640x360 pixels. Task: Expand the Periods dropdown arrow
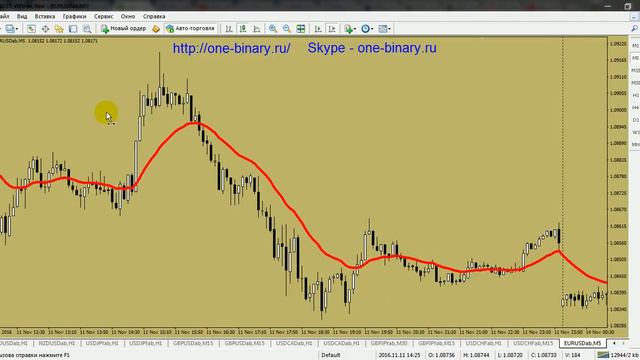coord(372,29)
